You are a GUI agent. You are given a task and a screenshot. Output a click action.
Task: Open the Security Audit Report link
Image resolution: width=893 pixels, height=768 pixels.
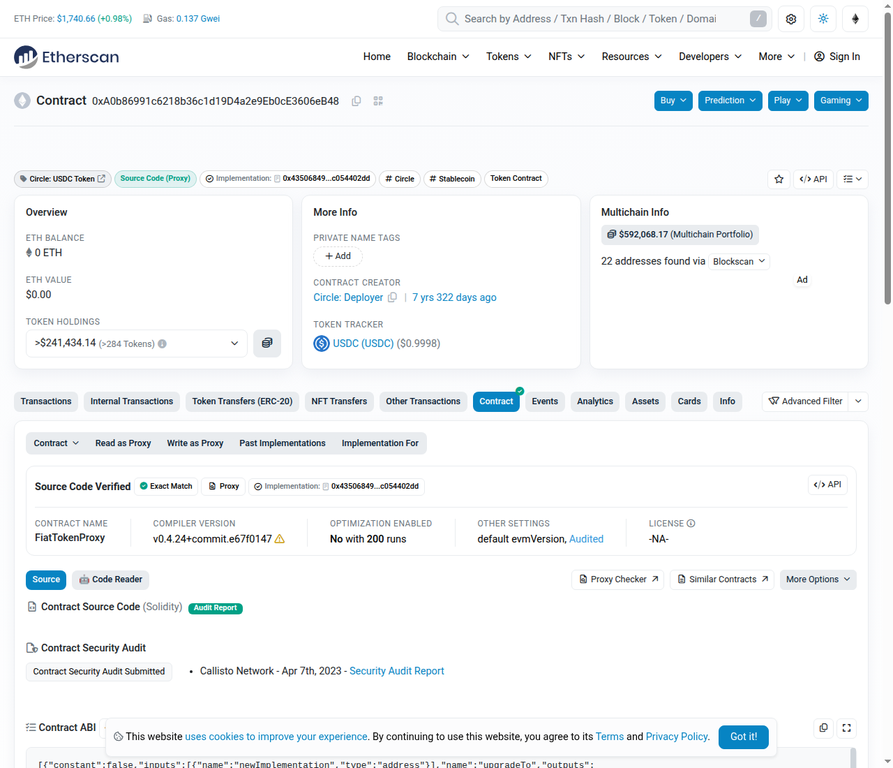(x=396, y=671)
